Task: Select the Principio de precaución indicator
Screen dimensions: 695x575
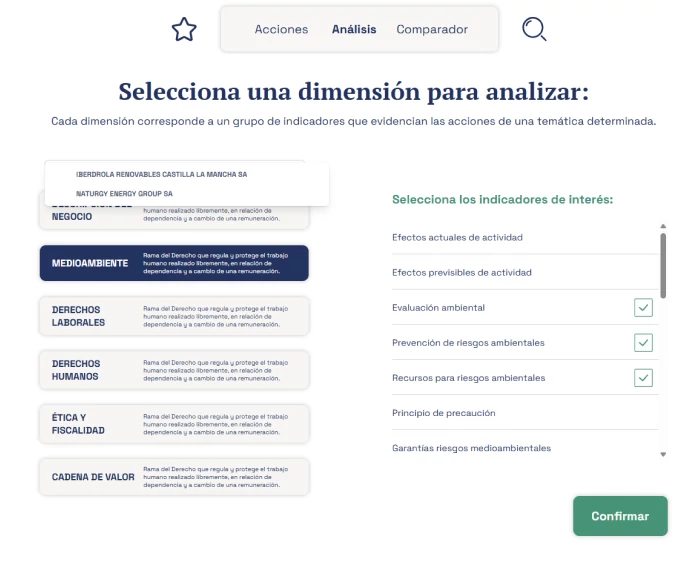Action: pos(443,413)
